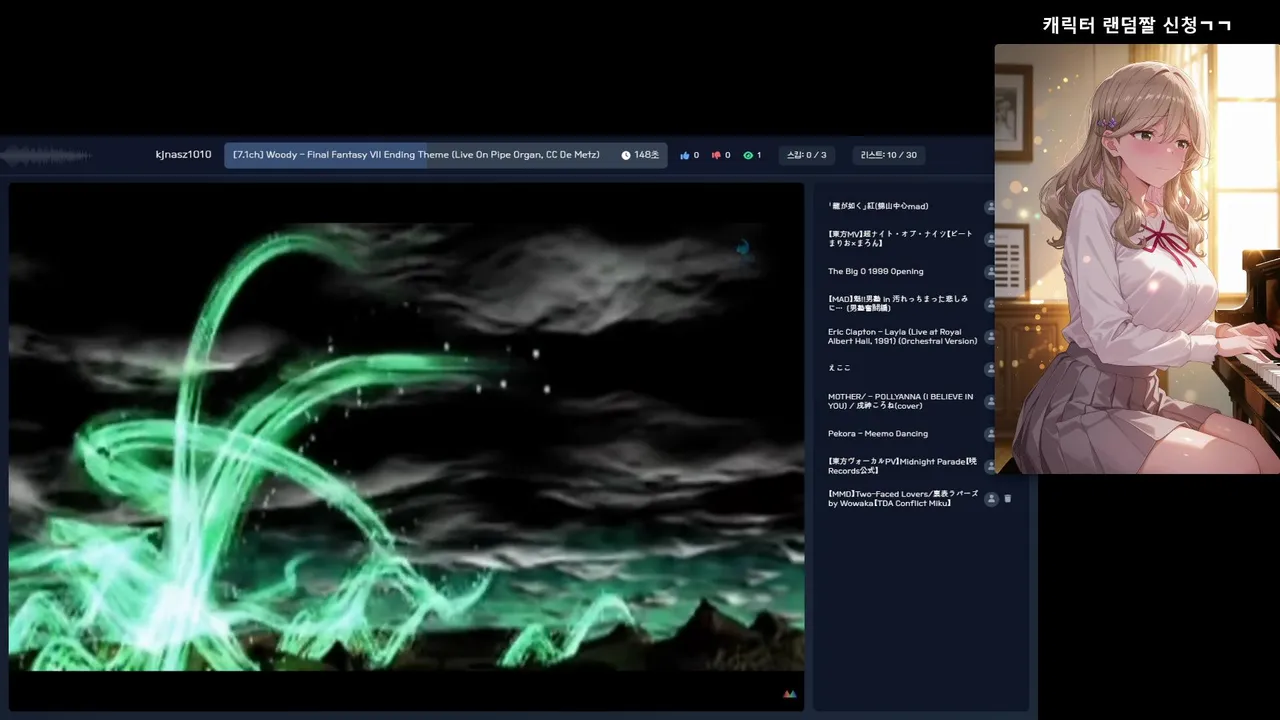
Task: Select playlist entry The Big O 1999 Opening
Action: click(875, 271)
